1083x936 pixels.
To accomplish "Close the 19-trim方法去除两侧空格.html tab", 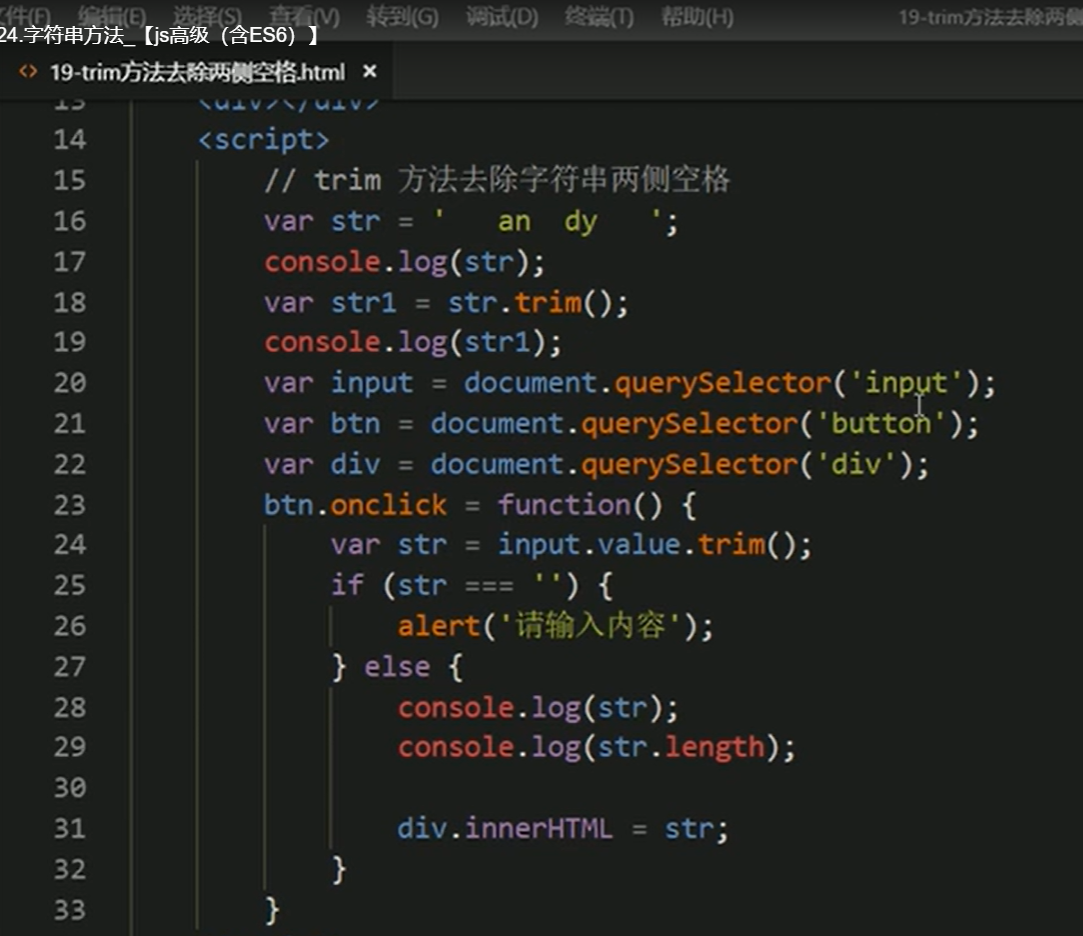I will [369, 72].
